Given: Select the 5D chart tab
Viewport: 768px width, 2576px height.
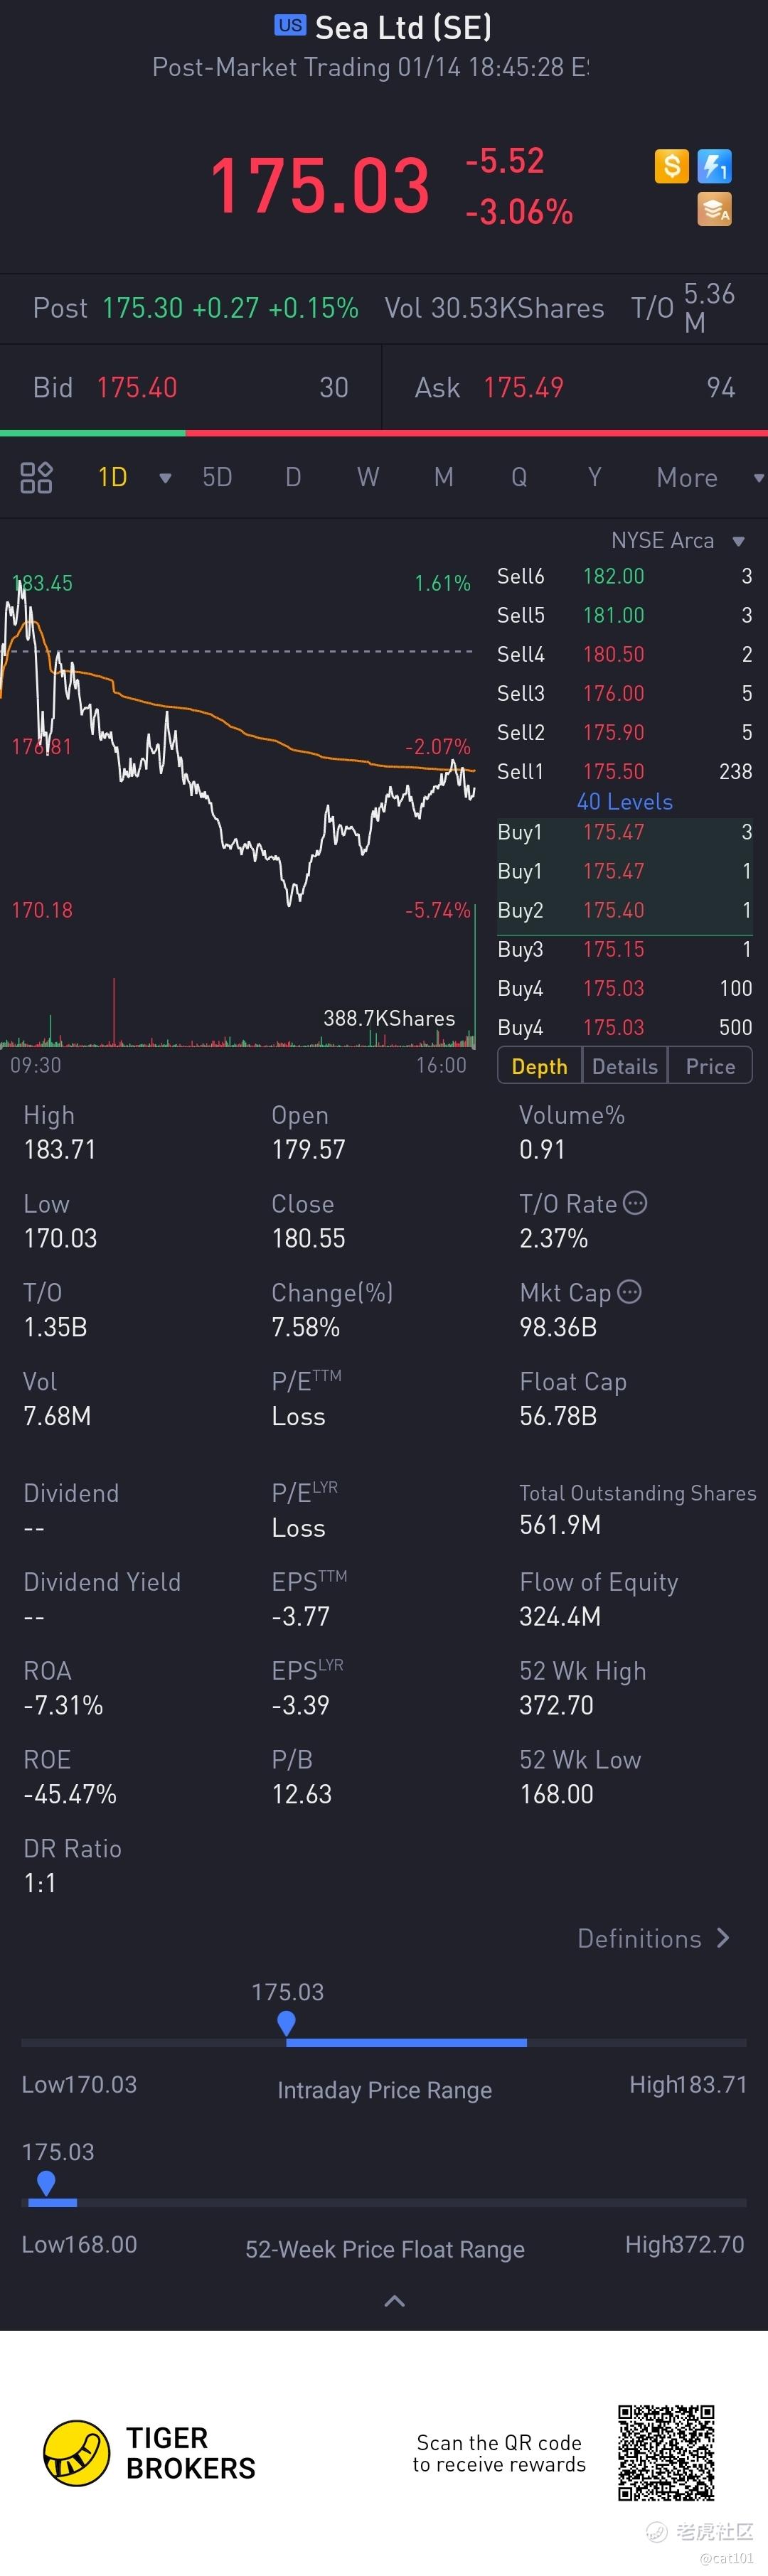Looking at the screenshot, I should pyautogui.click(x=217, y=477).
